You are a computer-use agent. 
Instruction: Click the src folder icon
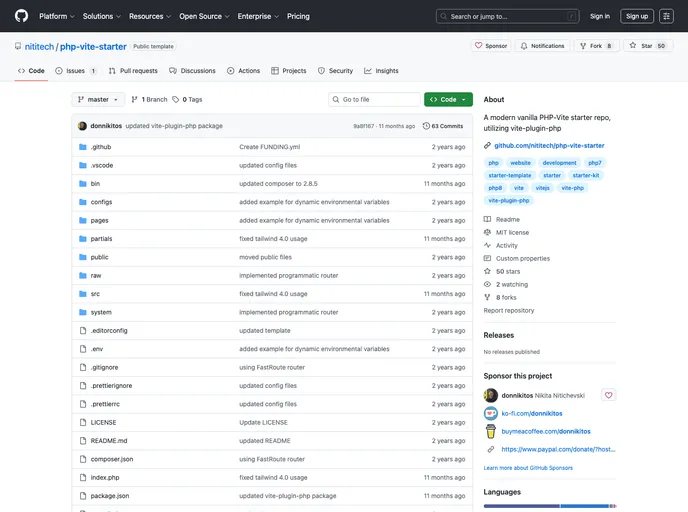[x=82, y=294]
